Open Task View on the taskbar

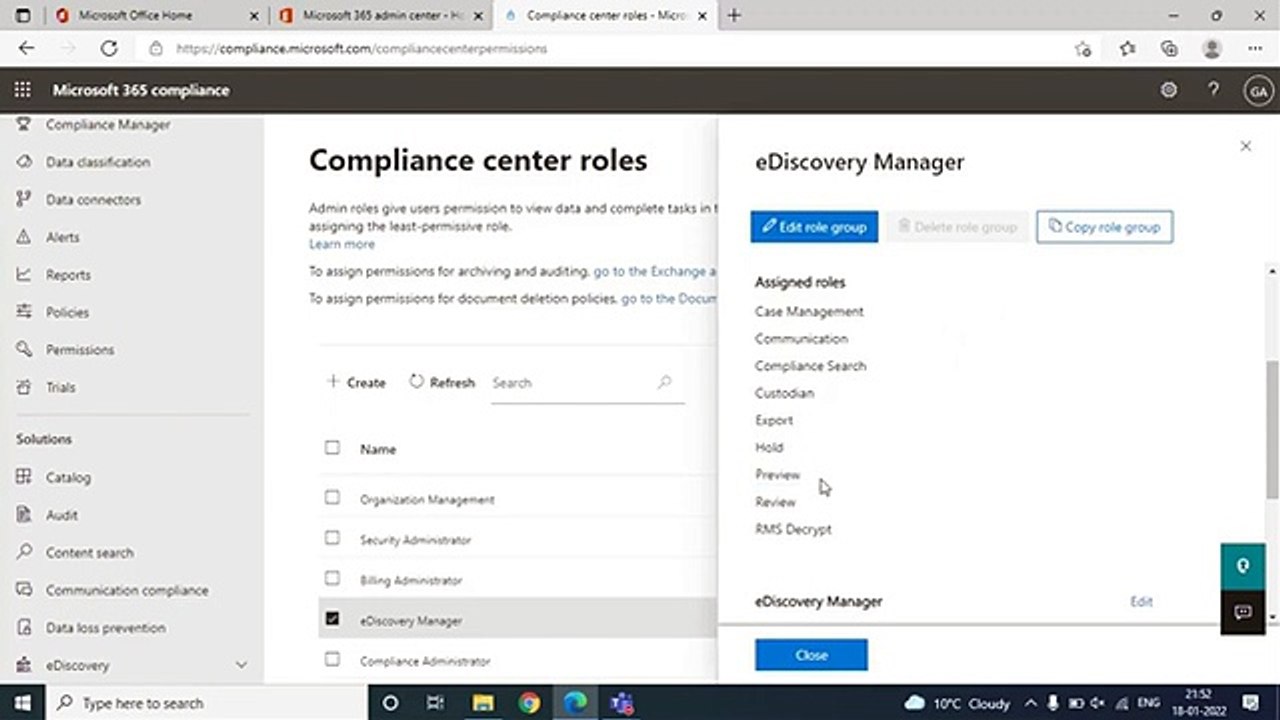click(436, 703)
